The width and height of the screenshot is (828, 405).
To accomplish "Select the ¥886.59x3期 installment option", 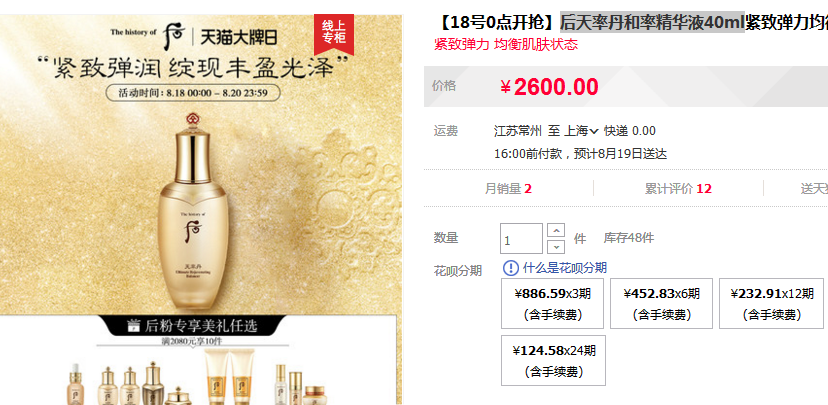I will tap(552, 304).
